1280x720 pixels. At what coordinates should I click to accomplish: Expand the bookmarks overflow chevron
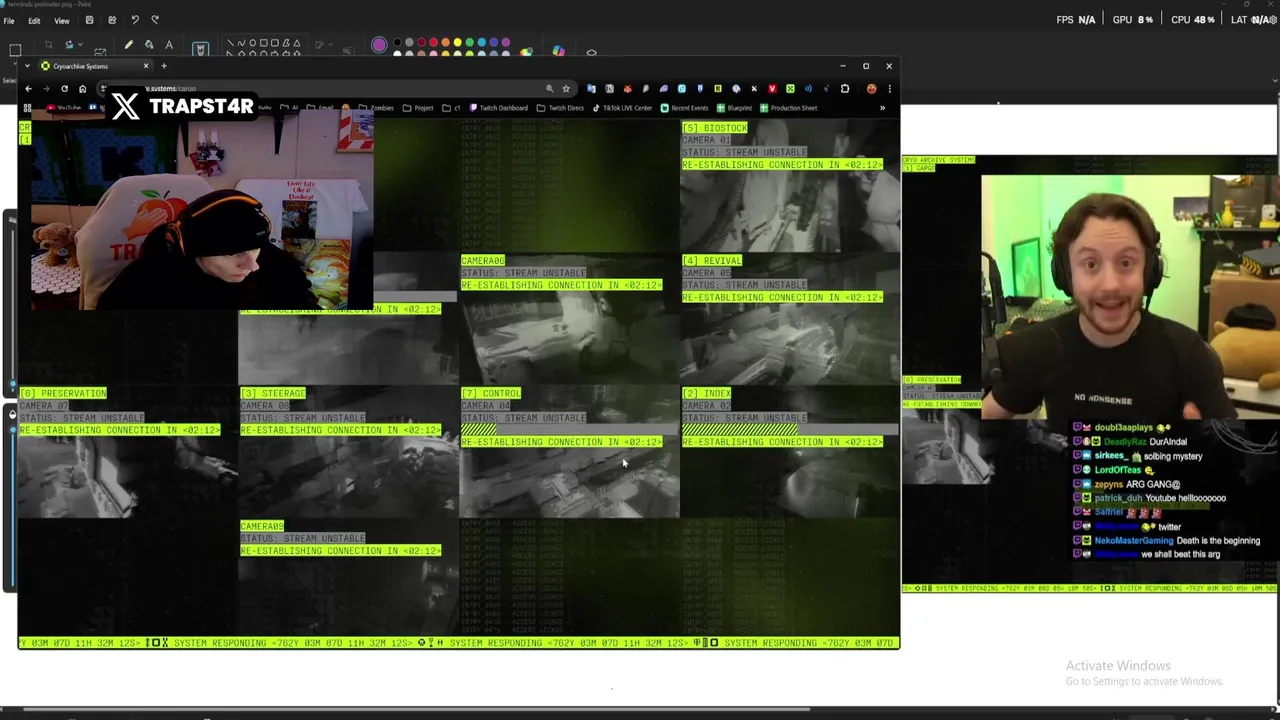click(882, 108)
